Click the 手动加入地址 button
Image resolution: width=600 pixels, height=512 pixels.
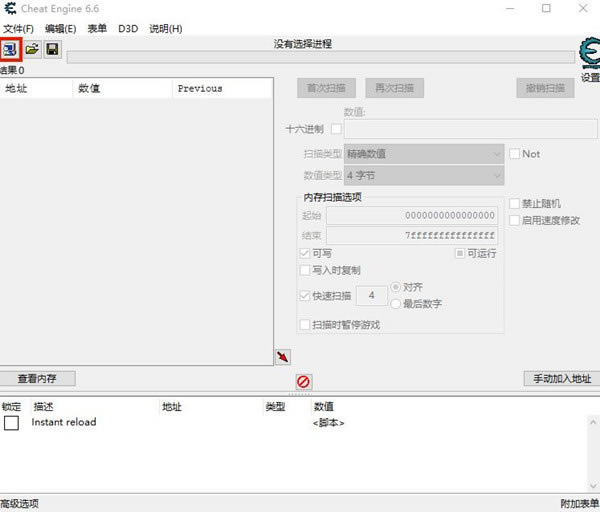pos(561,379)
